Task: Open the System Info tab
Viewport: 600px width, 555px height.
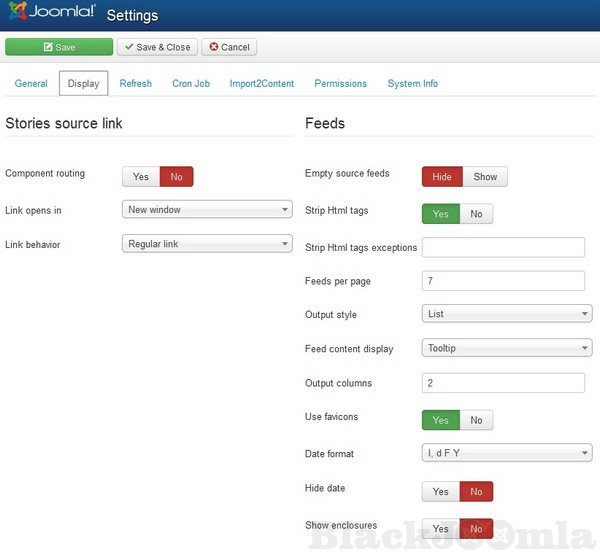Action: pyautogui.click(x=412, y=84)
